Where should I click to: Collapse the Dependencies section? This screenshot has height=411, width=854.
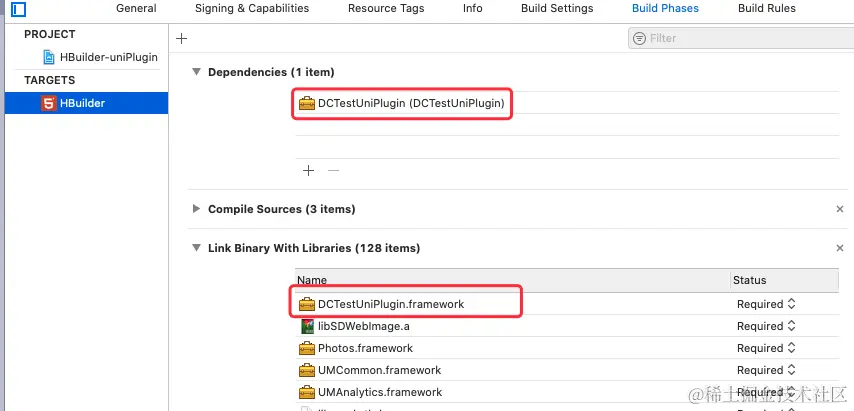196,72
